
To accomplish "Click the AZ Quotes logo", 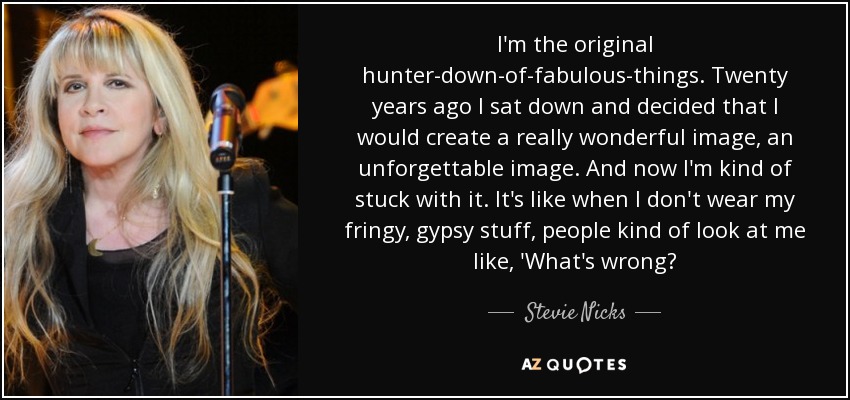I will coord(575,364).
